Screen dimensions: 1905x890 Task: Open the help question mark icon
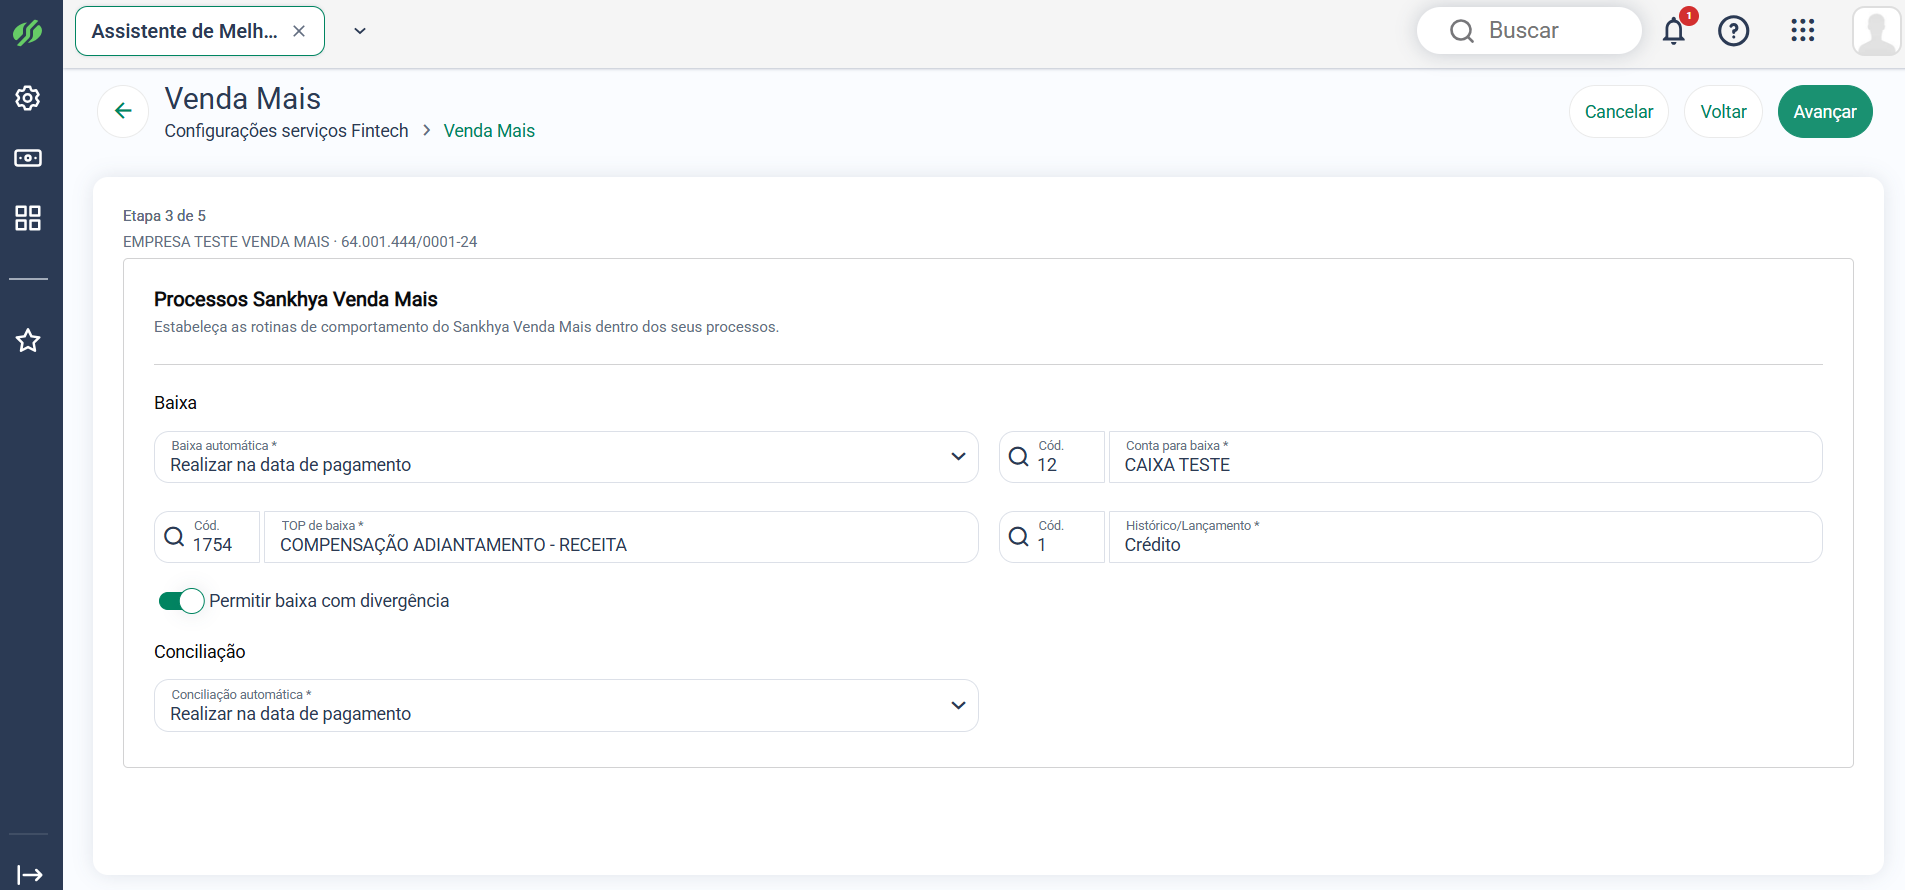(x=1734, y=31)
